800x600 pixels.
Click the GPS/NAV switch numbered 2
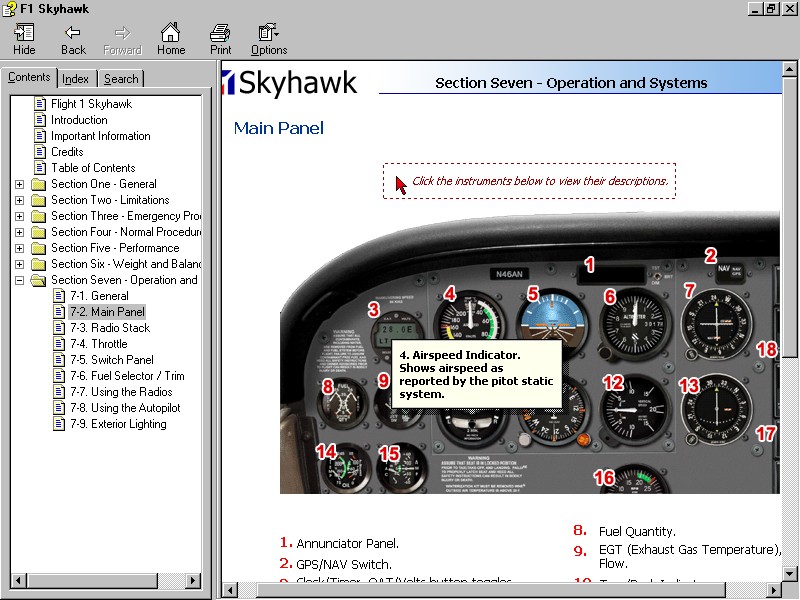[x=730, y=273]
